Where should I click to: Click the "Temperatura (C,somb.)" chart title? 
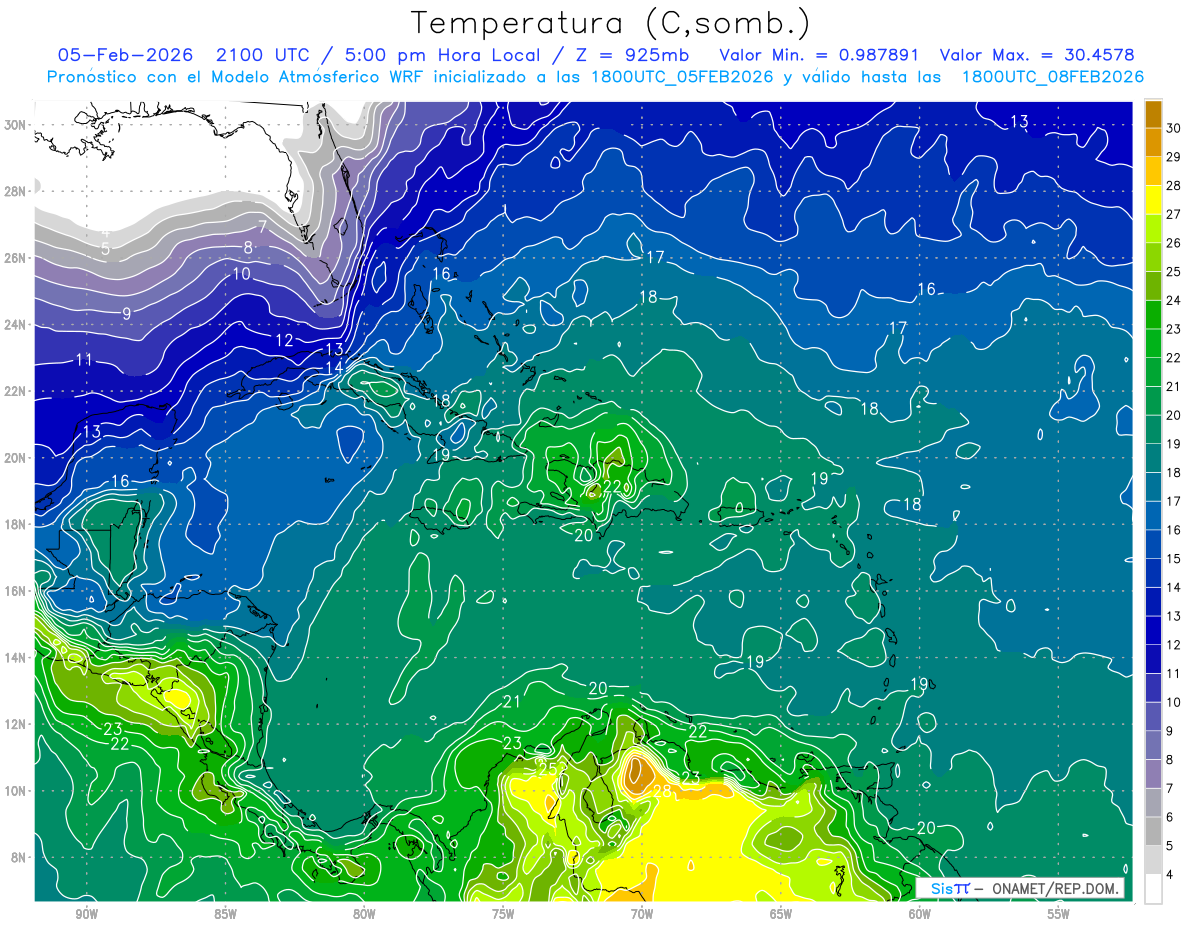click(610, 23)
